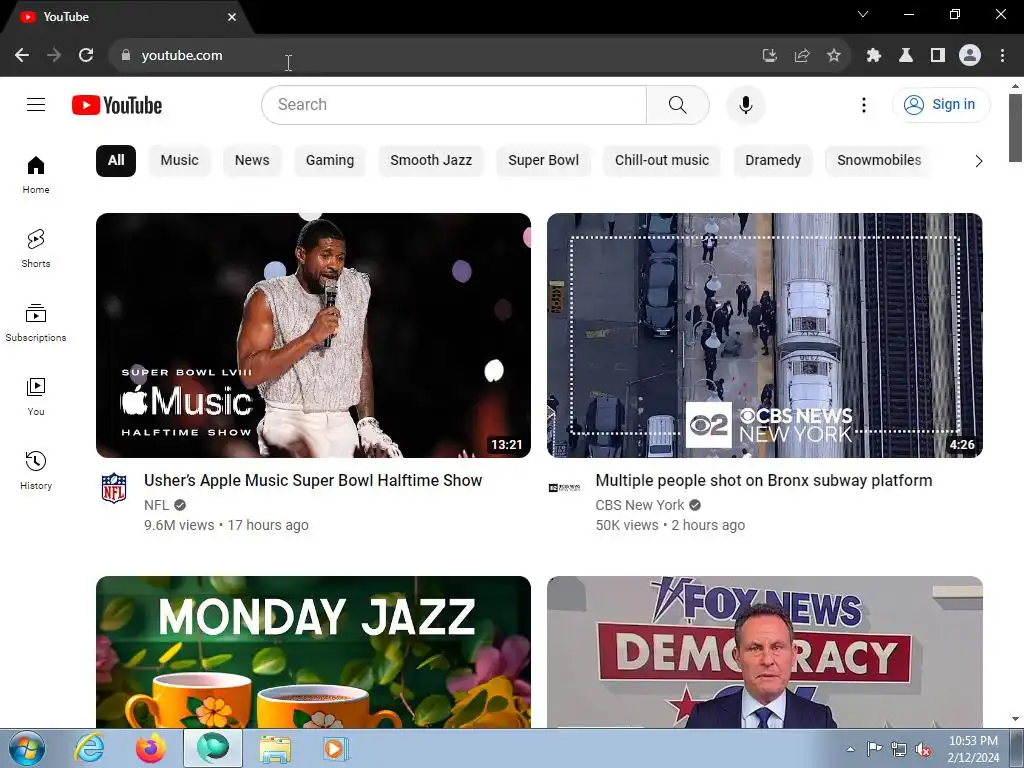Start voice search with the microphone icon
This screenshot has width=1024, height=768.
click(x=746, y=104)
